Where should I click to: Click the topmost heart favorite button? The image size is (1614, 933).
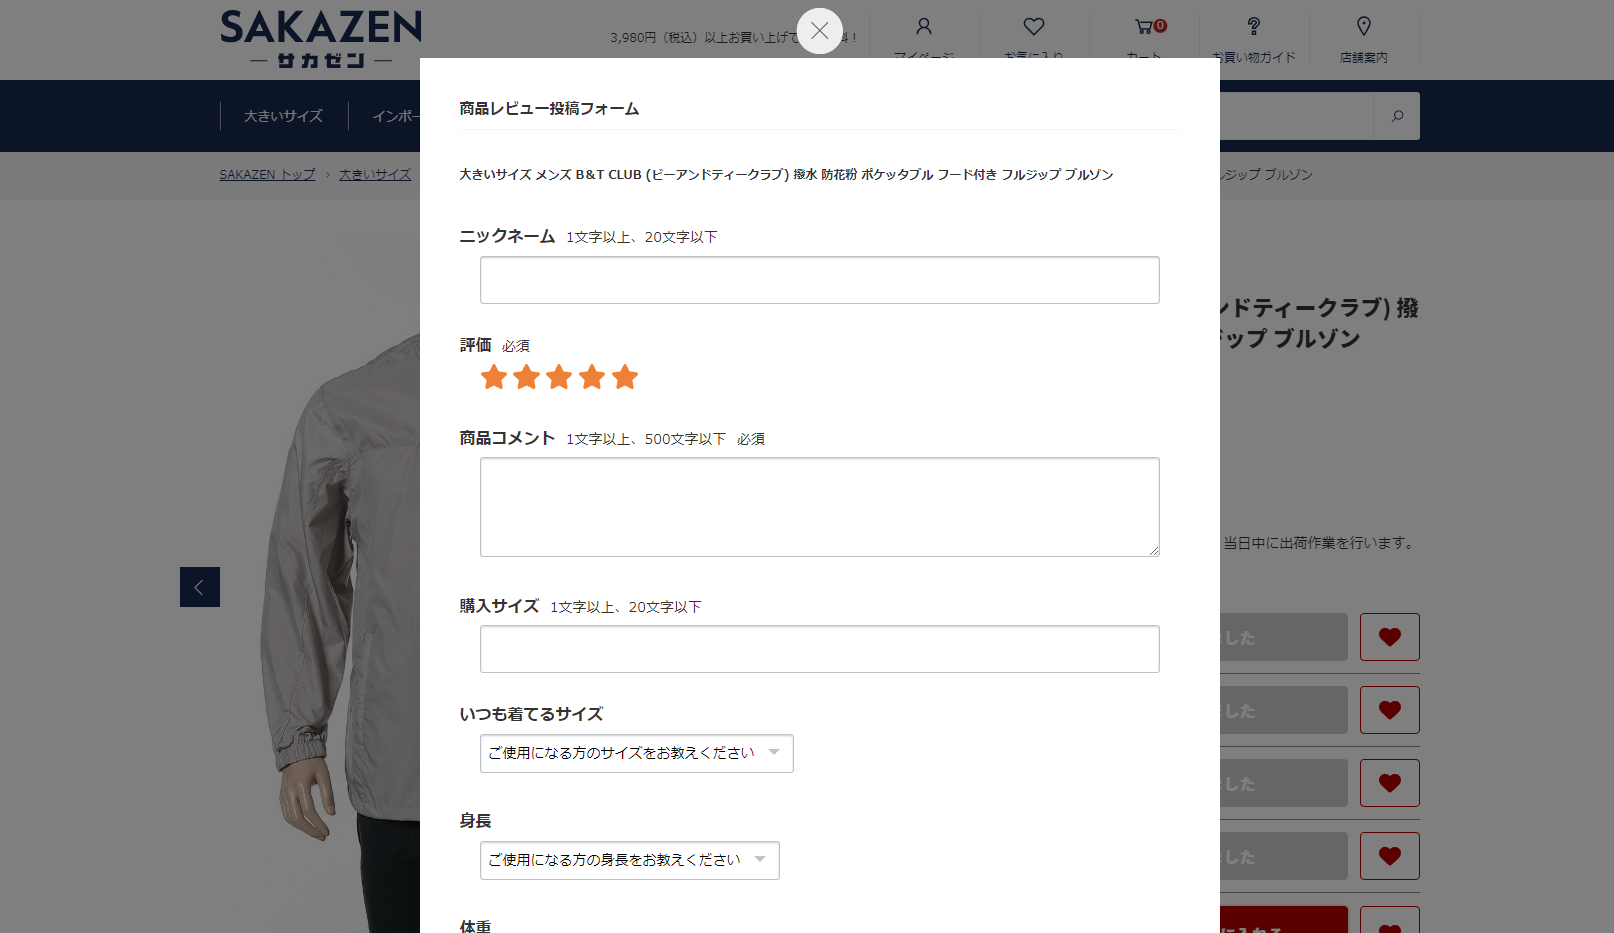[1390, 637]
